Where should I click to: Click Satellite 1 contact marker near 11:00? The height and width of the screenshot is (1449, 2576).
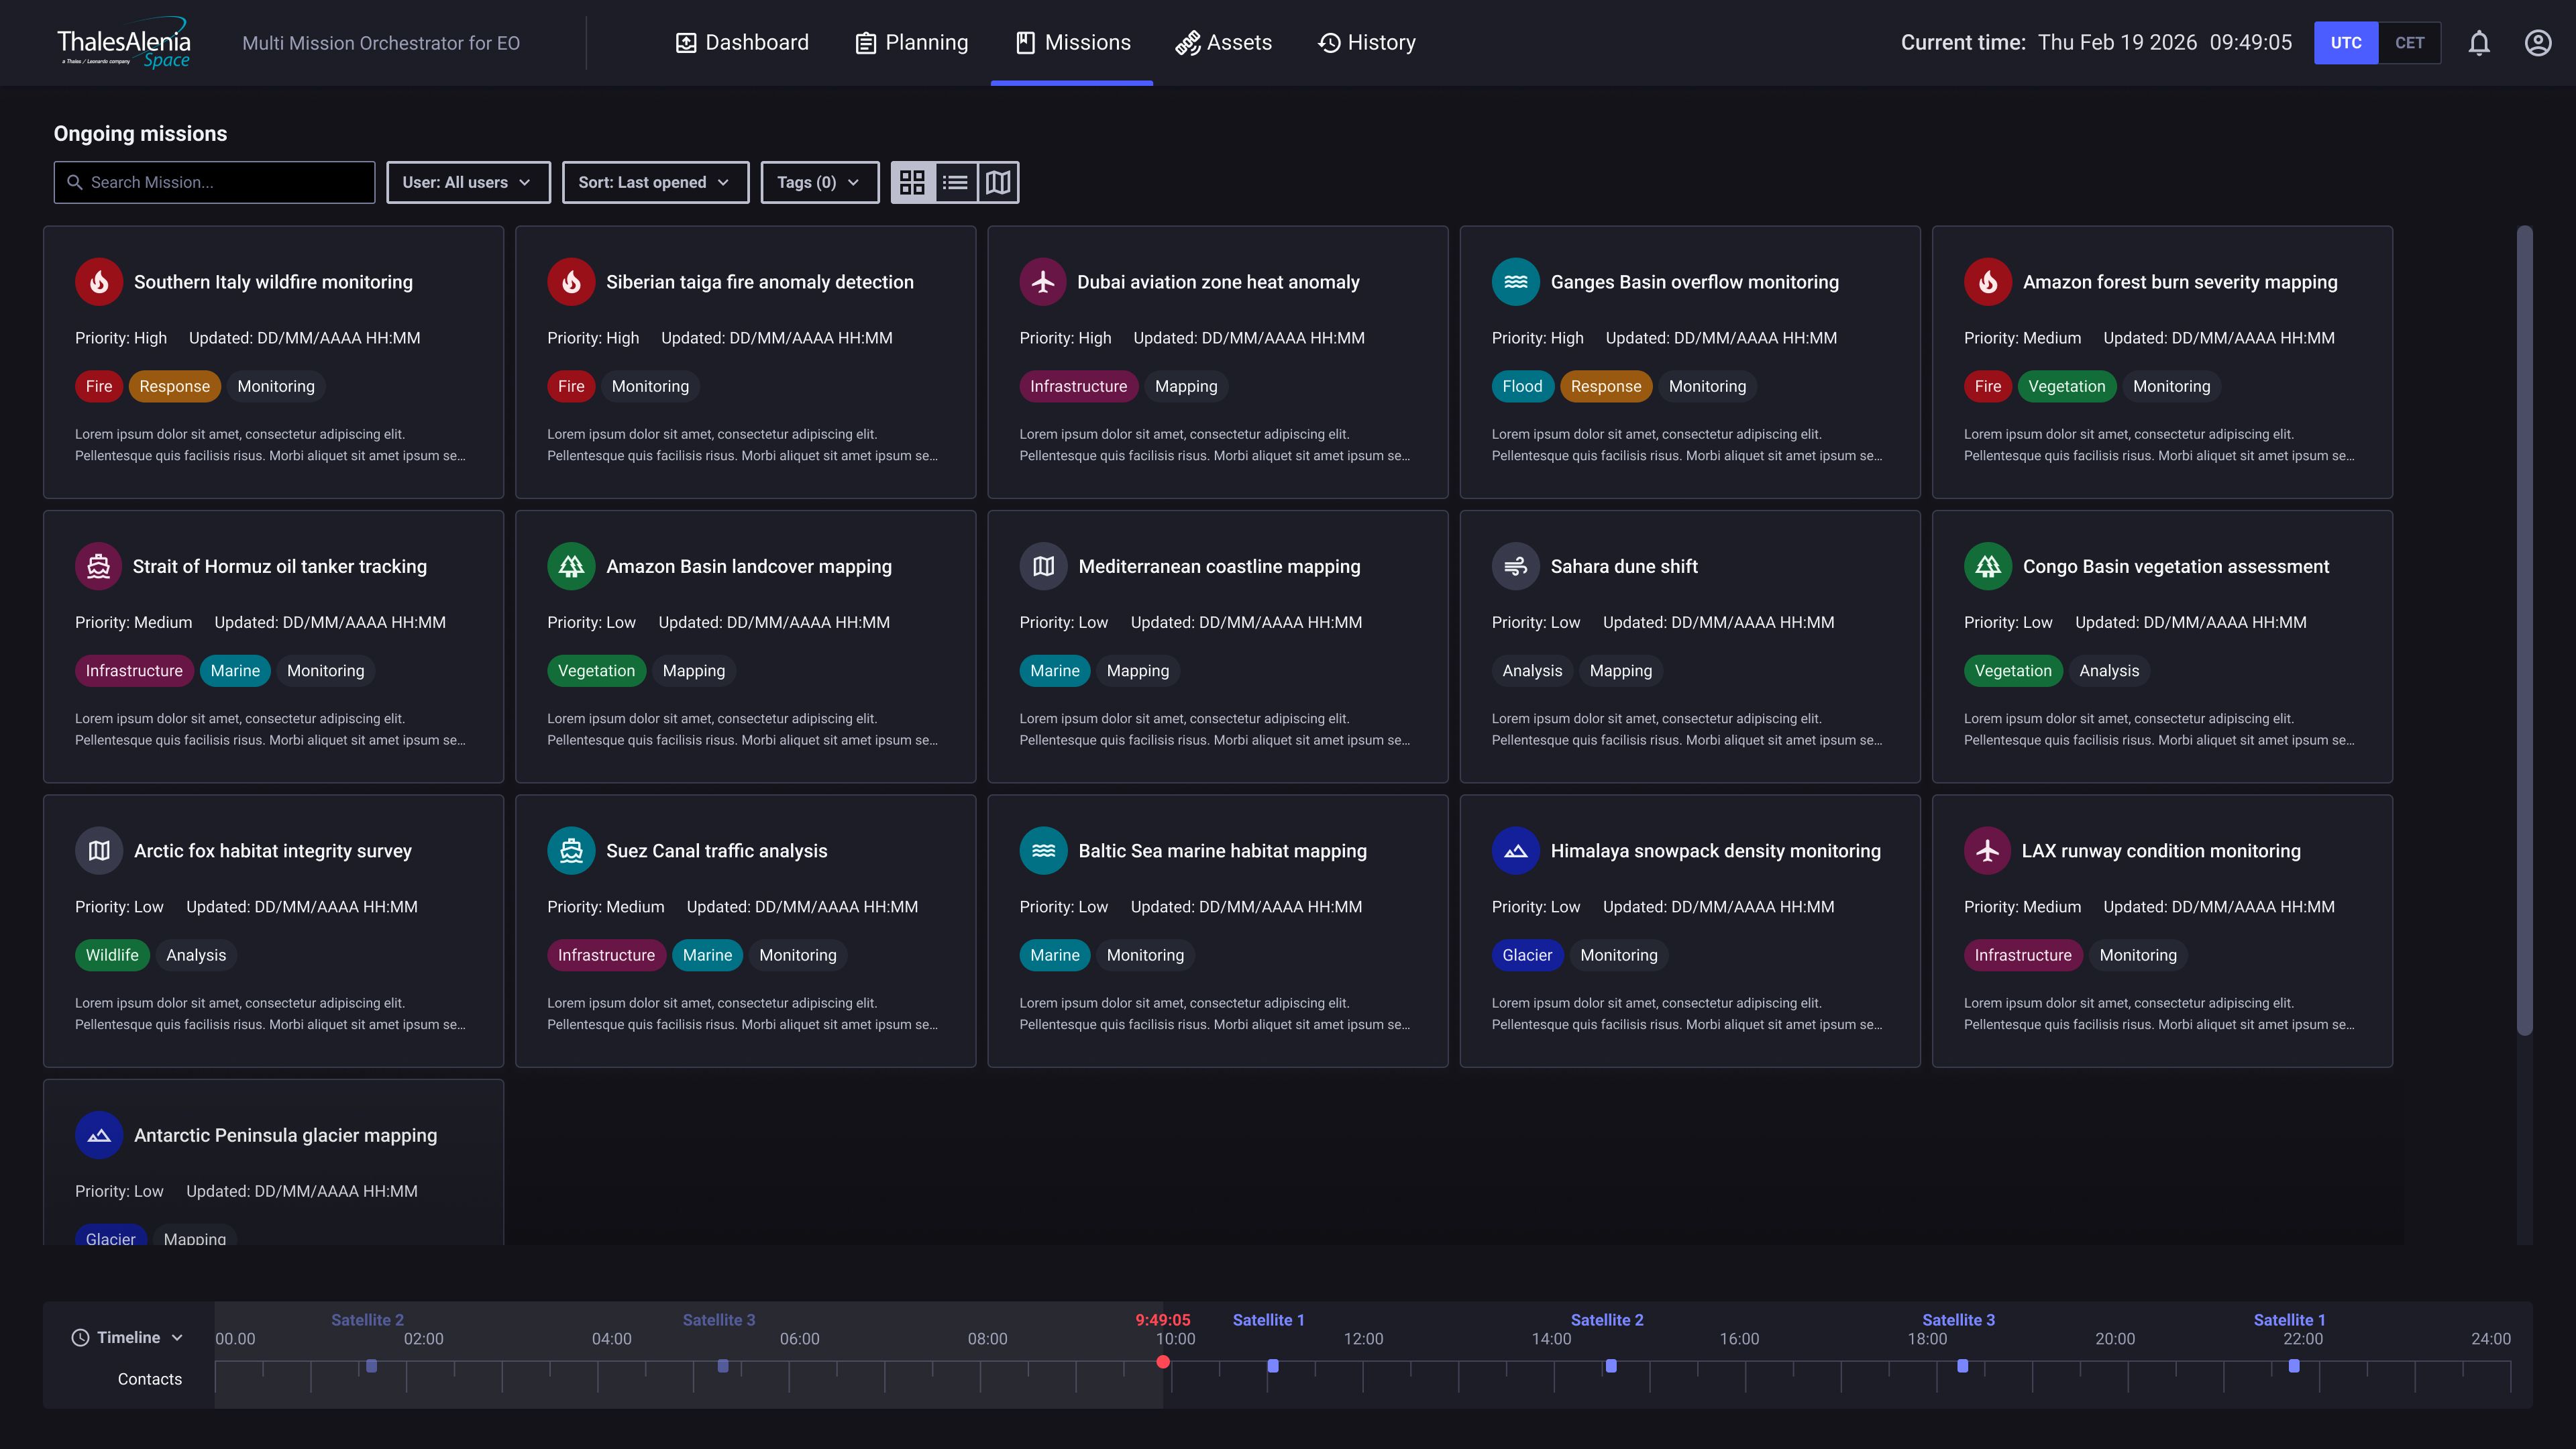pyautogui.click(x=1273, y=1366)
